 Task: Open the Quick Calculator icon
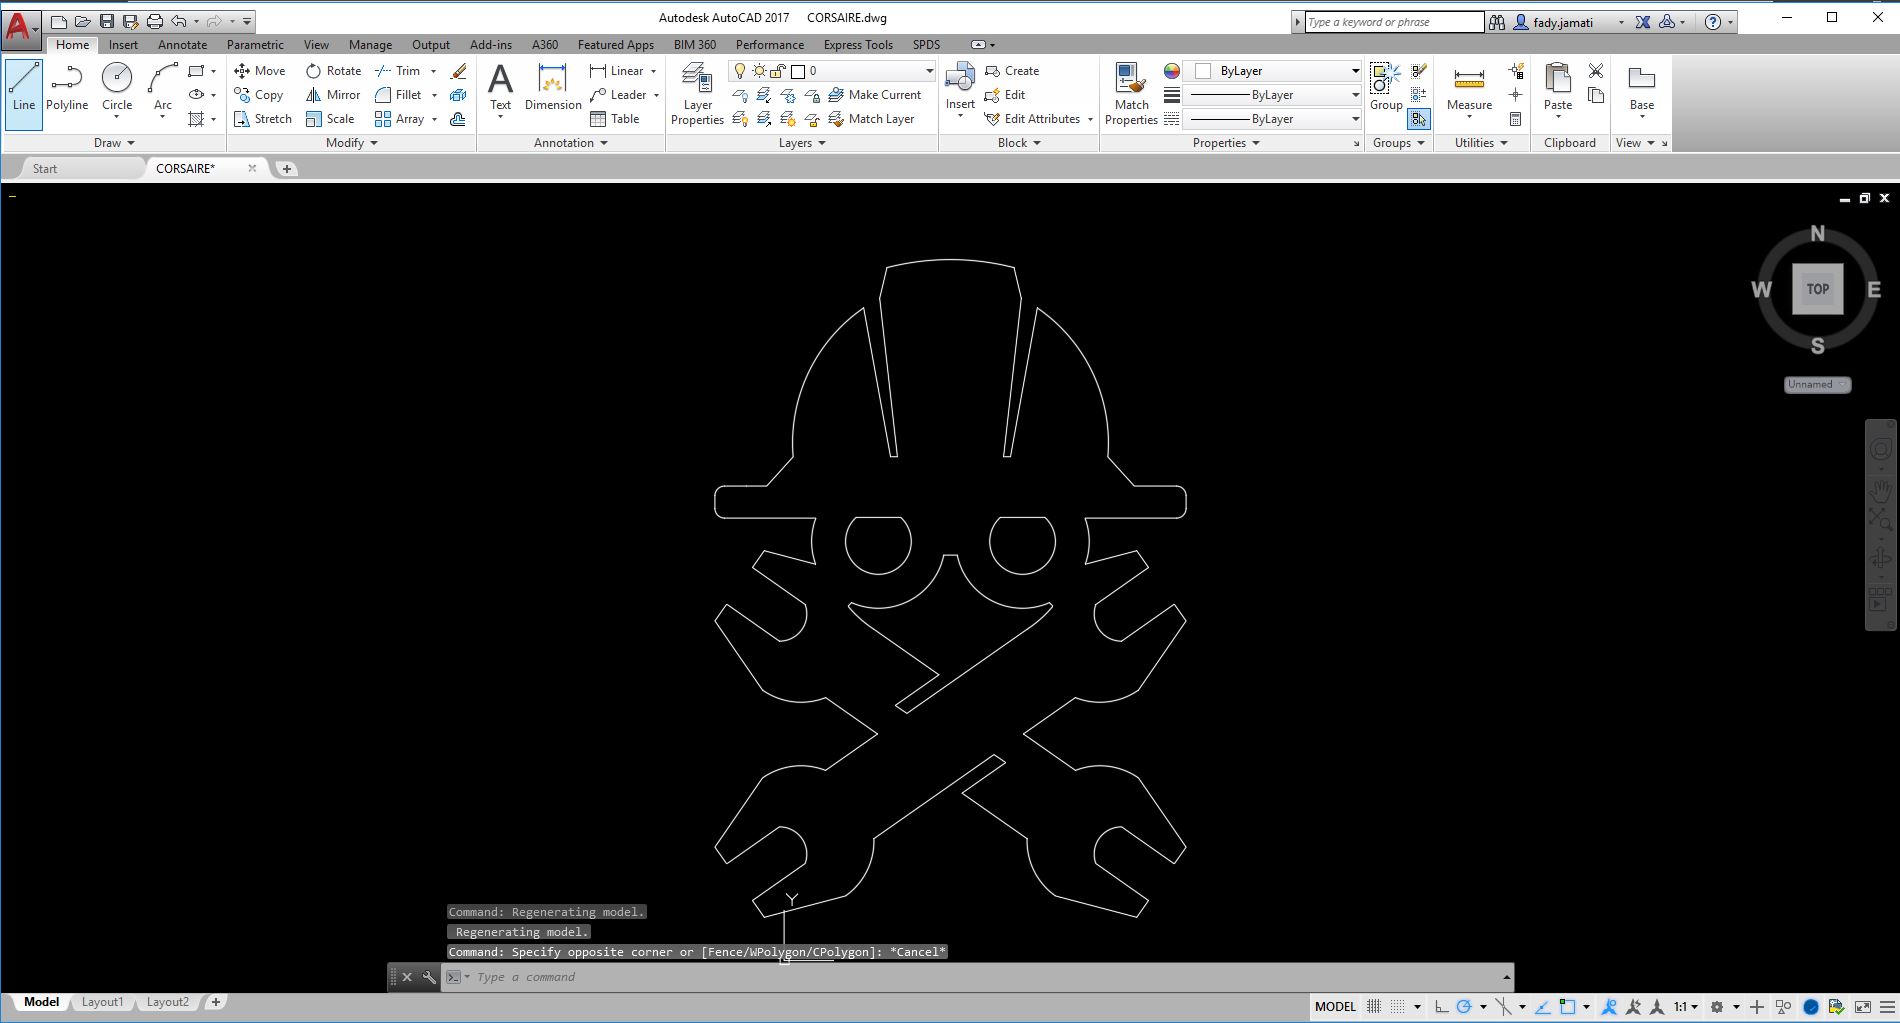(x=1516, y=119)
